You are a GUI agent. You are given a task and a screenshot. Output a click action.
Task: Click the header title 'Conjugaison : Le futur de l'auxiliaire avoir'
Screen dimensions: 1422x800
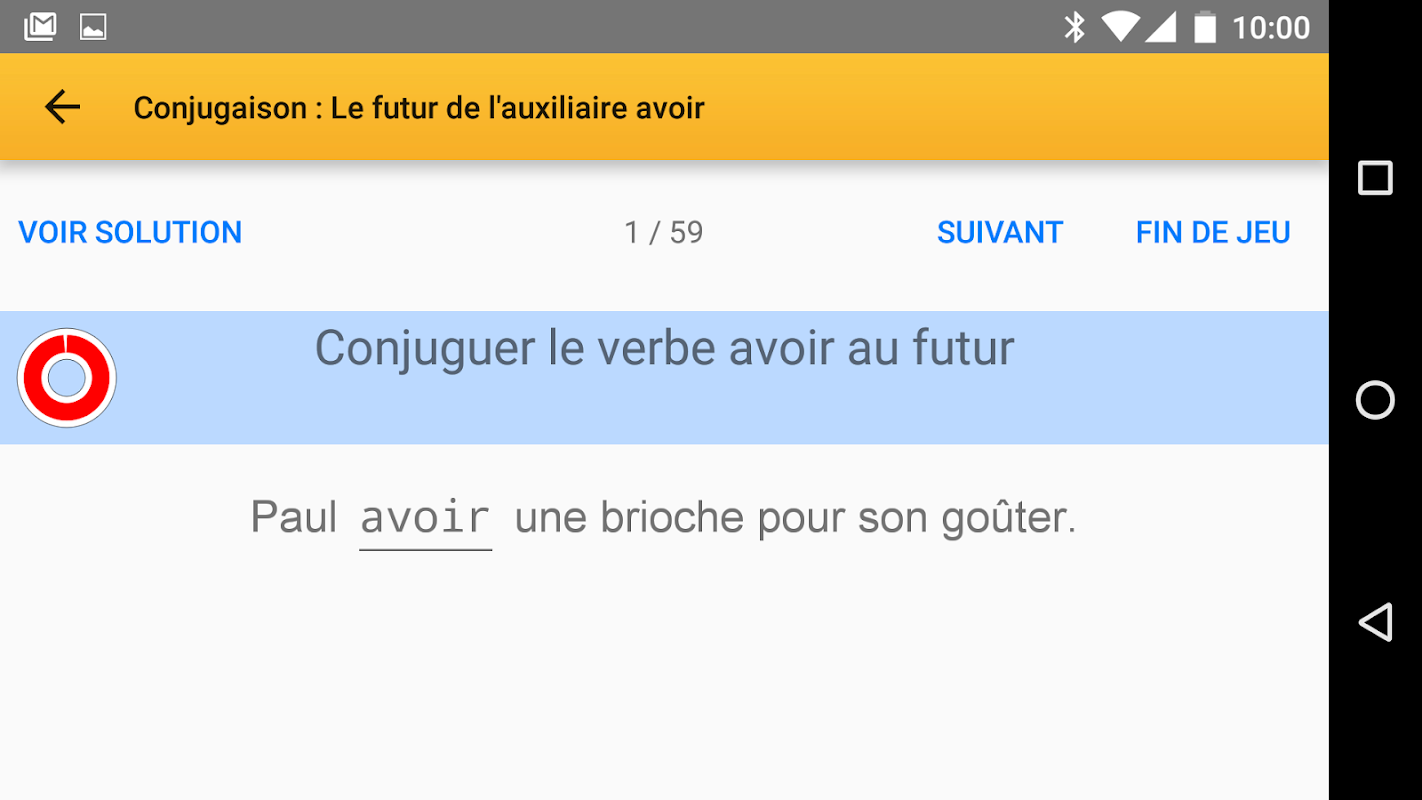(419, 108)
